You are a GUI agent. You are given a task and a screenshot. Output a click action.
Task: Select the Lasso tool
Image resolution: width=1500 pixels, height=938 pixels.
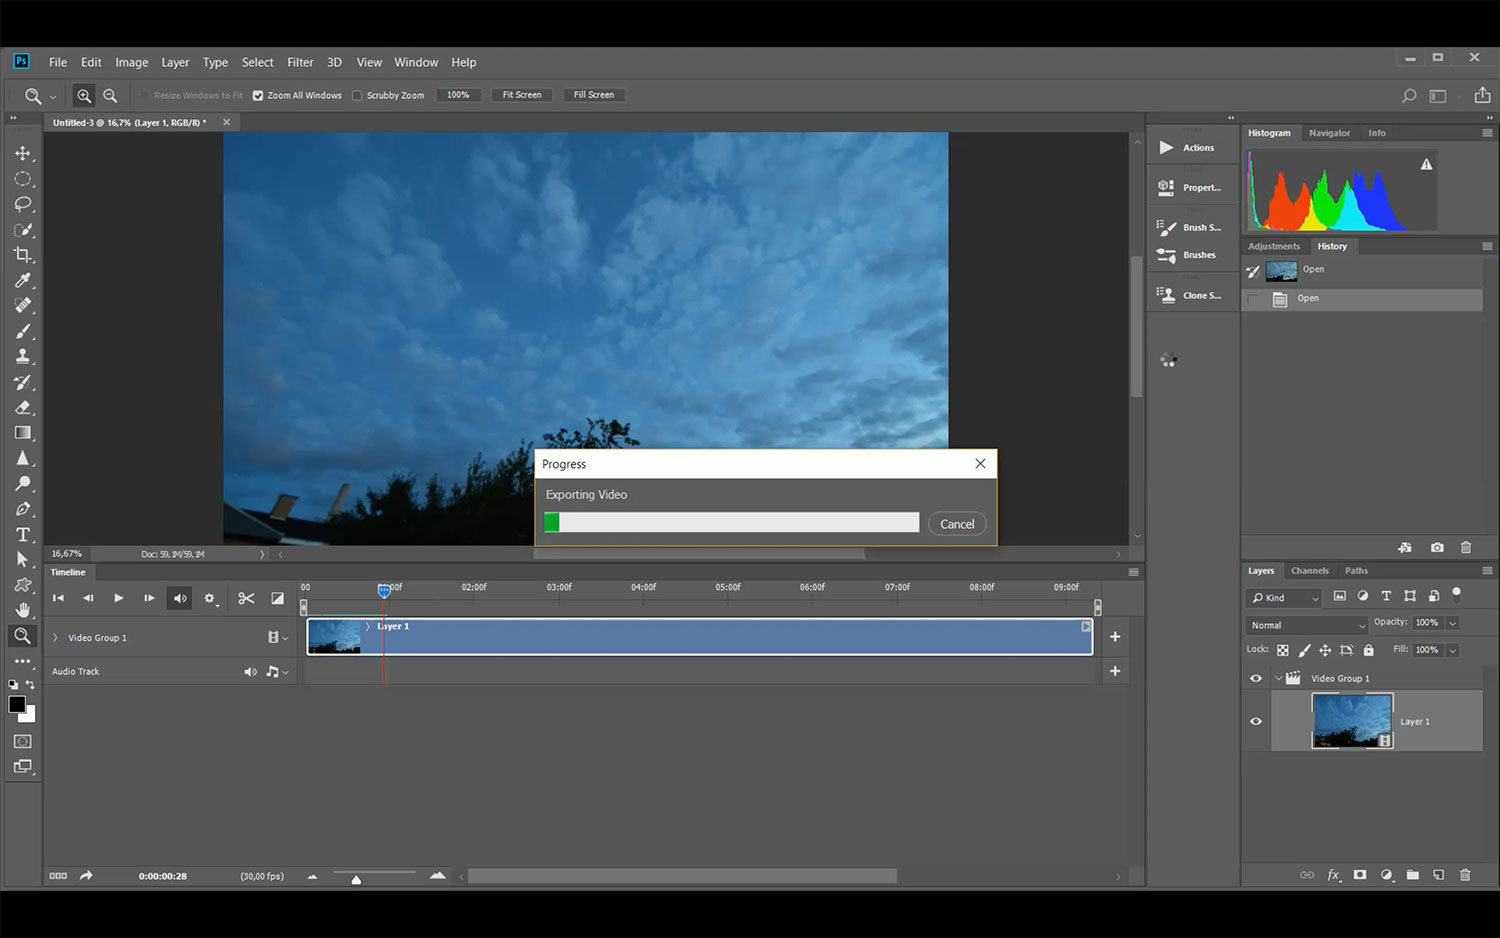pos(23,204)
